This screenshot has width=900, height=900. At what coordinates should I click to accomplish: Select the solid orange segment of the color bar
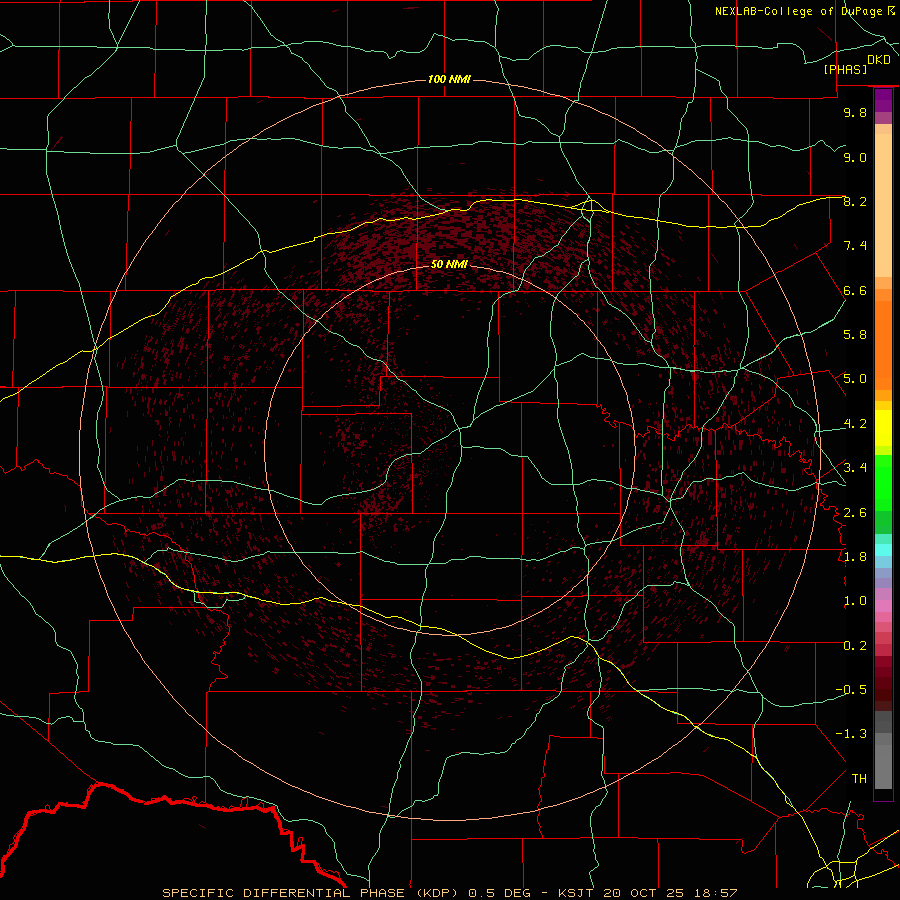coord(883,345)
